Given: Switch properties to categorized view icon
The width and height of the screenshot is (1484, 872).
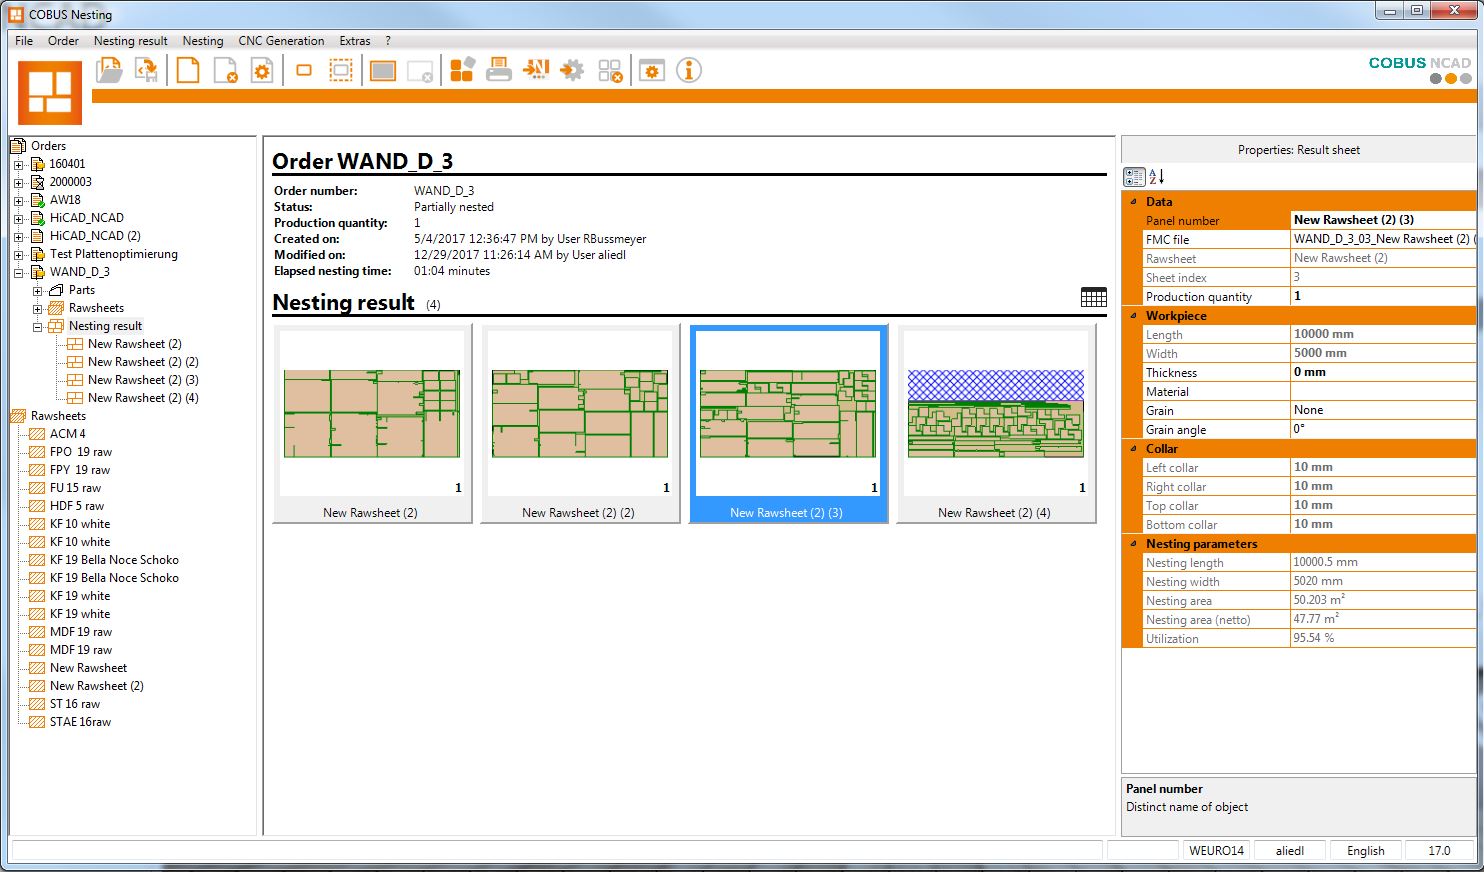Looking at the screenshot, I should tap(1134, 177).
